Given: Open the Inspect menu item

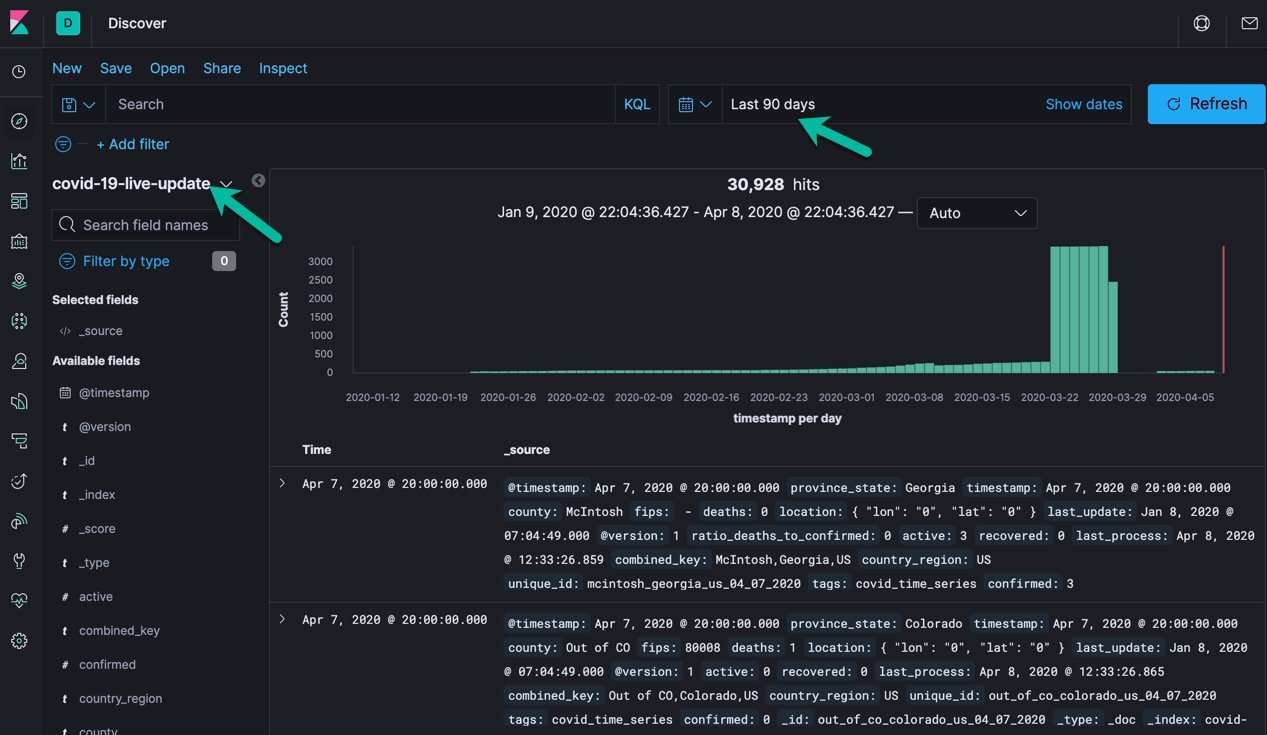Looking at the screenshot, I should click(x=283, y=68).
